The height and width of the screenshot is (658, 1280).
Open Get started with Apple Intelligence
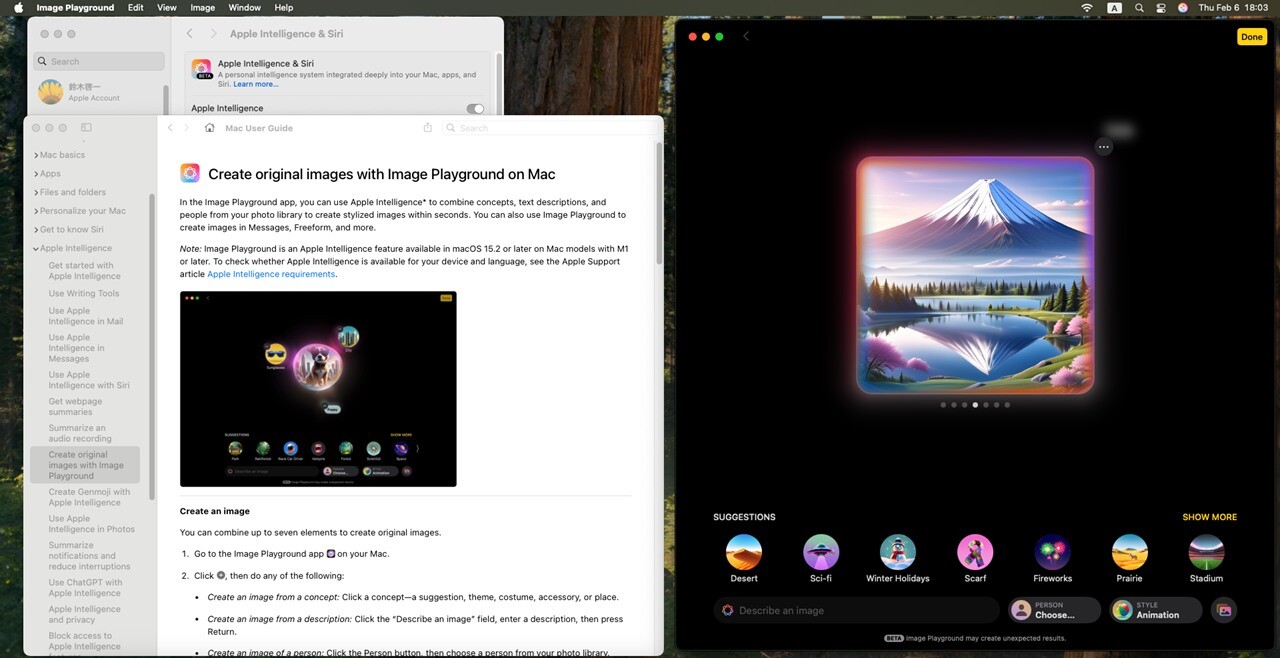click(84, 271)
